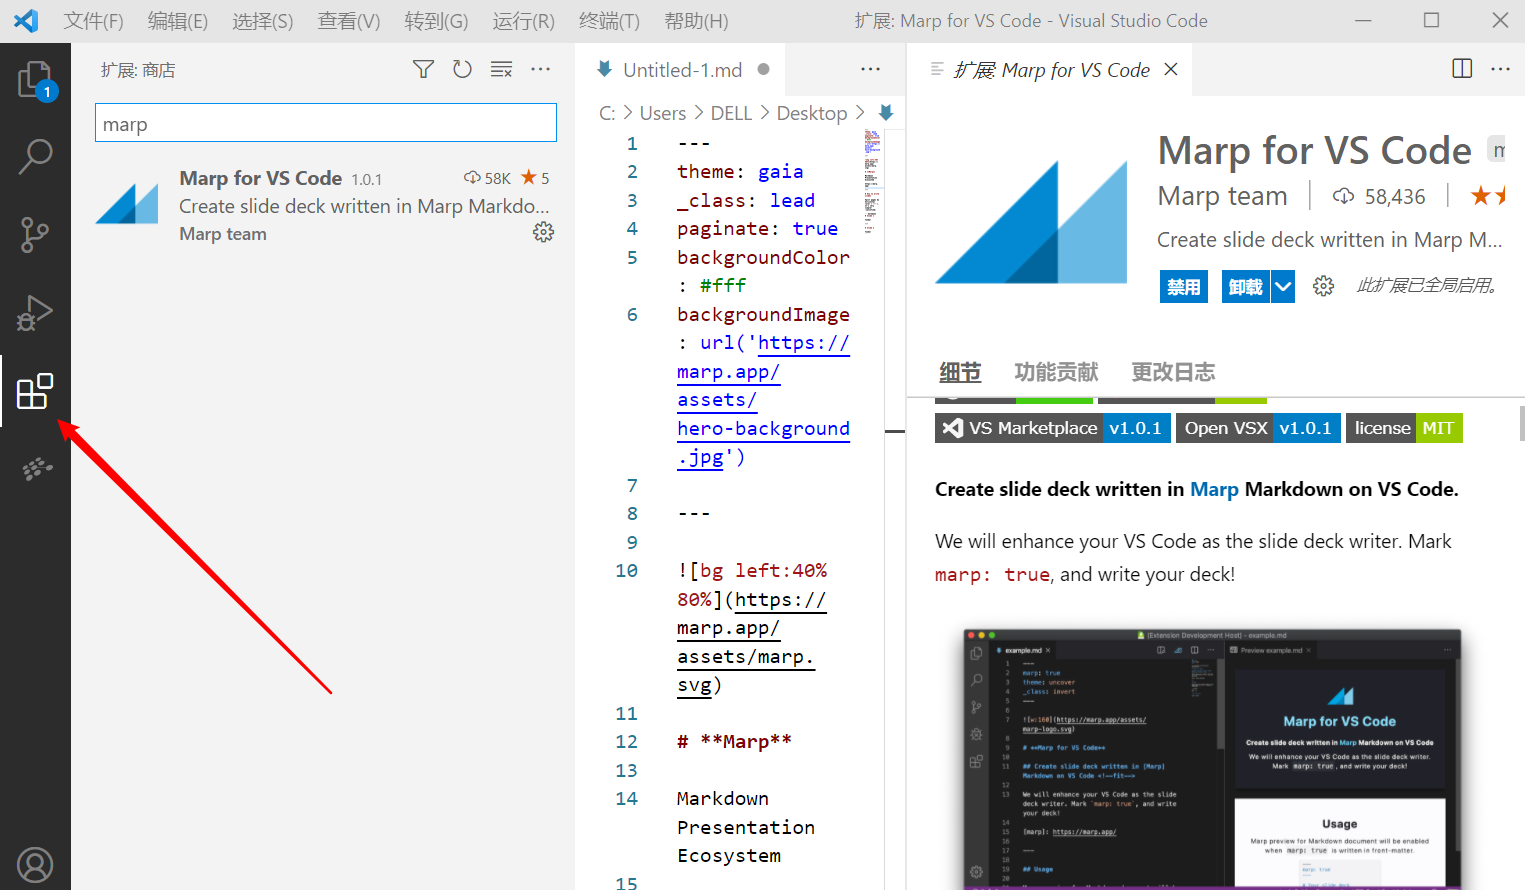
Task: Click the Extensions icon in activity bar
Action: tap(35, 391)
